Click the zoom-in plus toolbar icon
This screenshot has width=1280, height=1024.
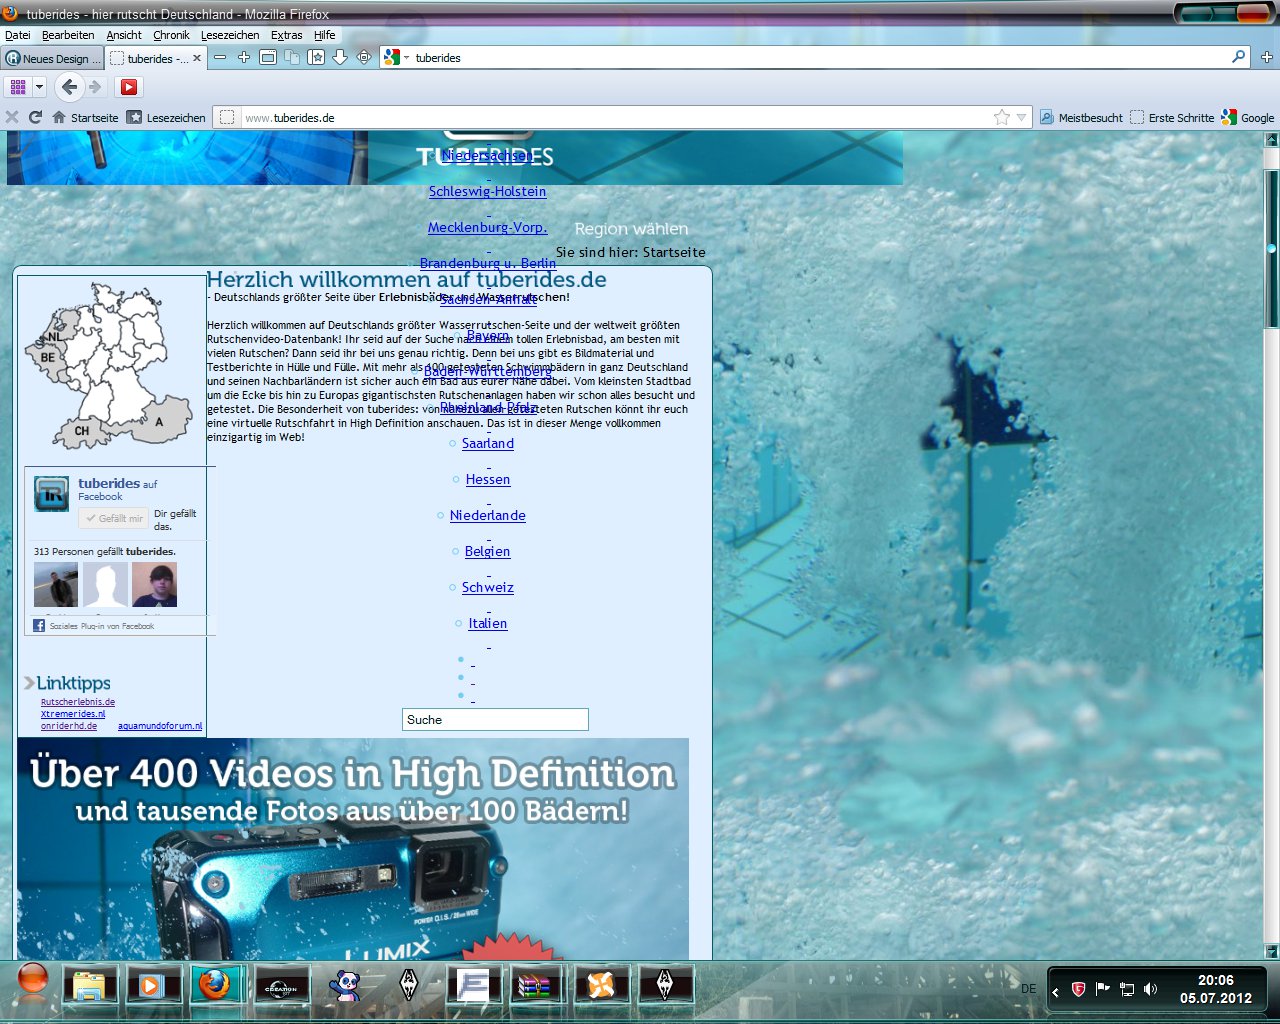click(244, 58)
